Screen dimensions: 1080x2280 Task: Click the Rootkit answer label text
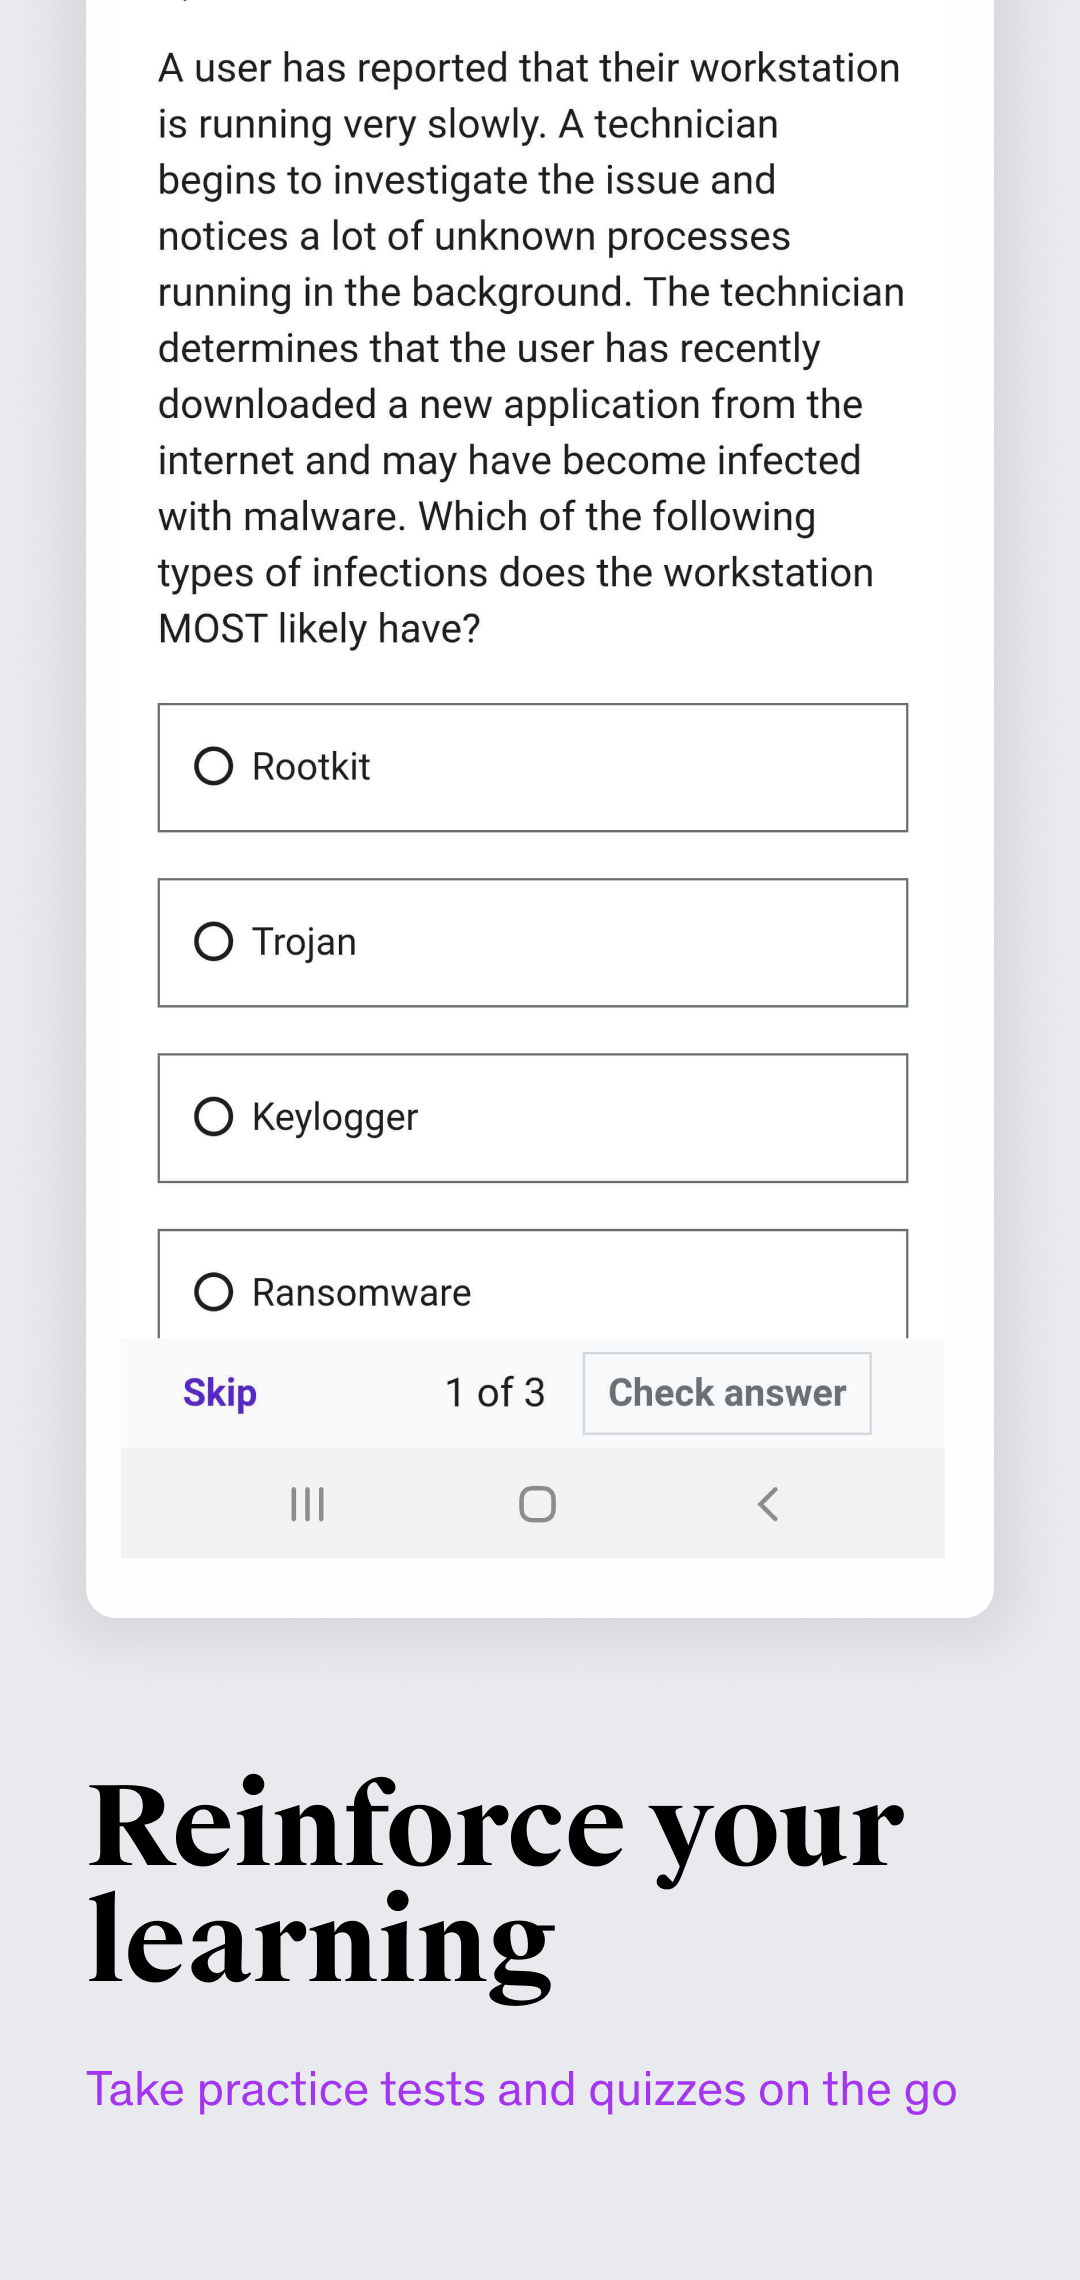(x=311, y=767)
